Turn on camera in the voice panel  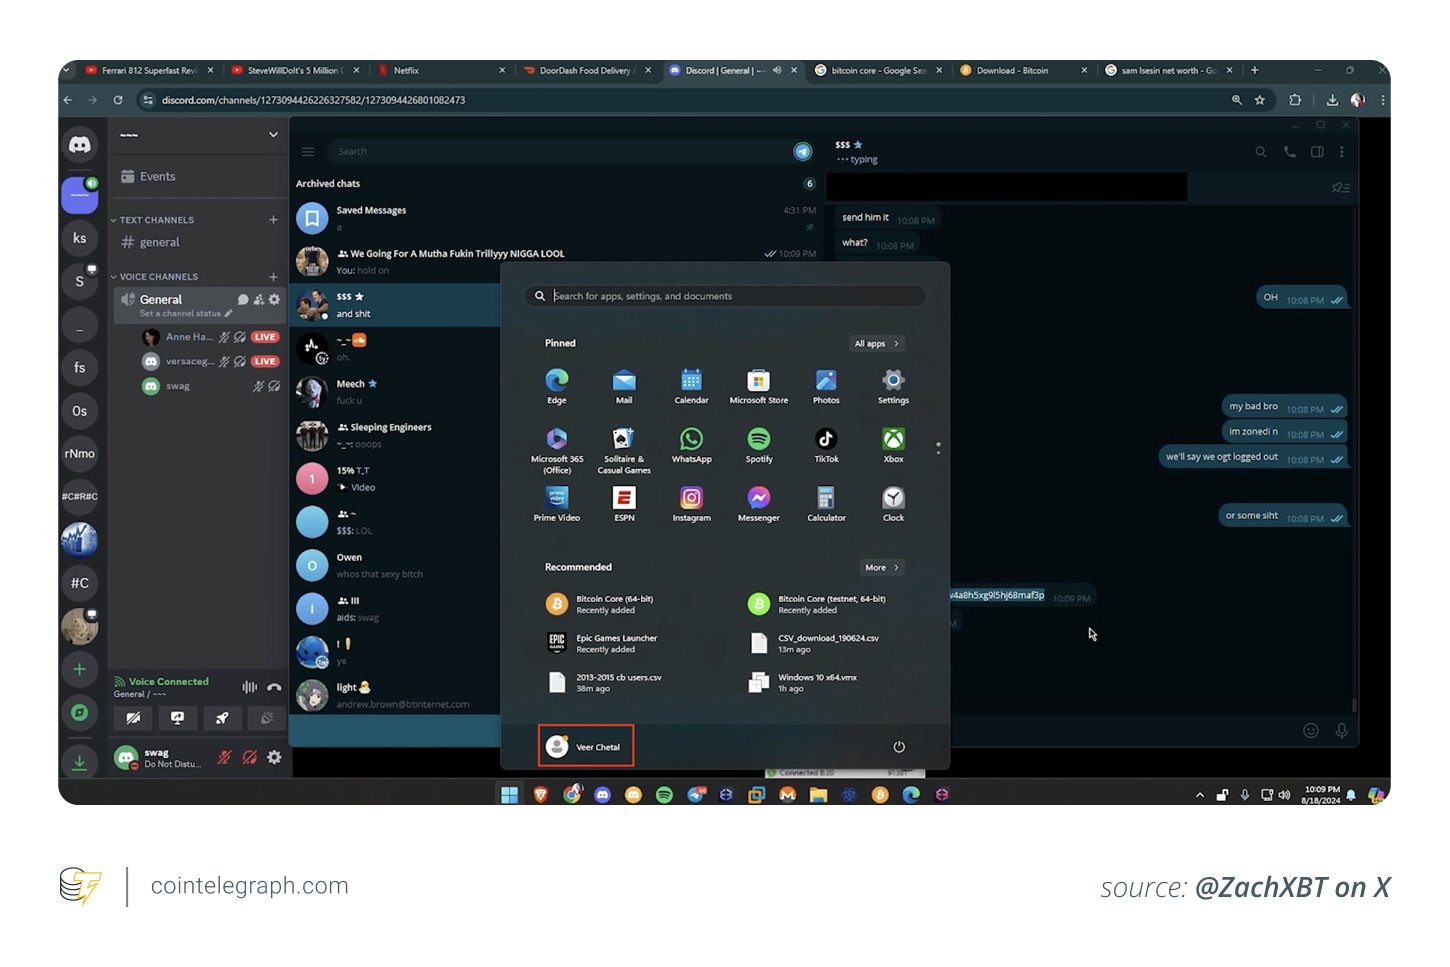click(x=133, y=718)
